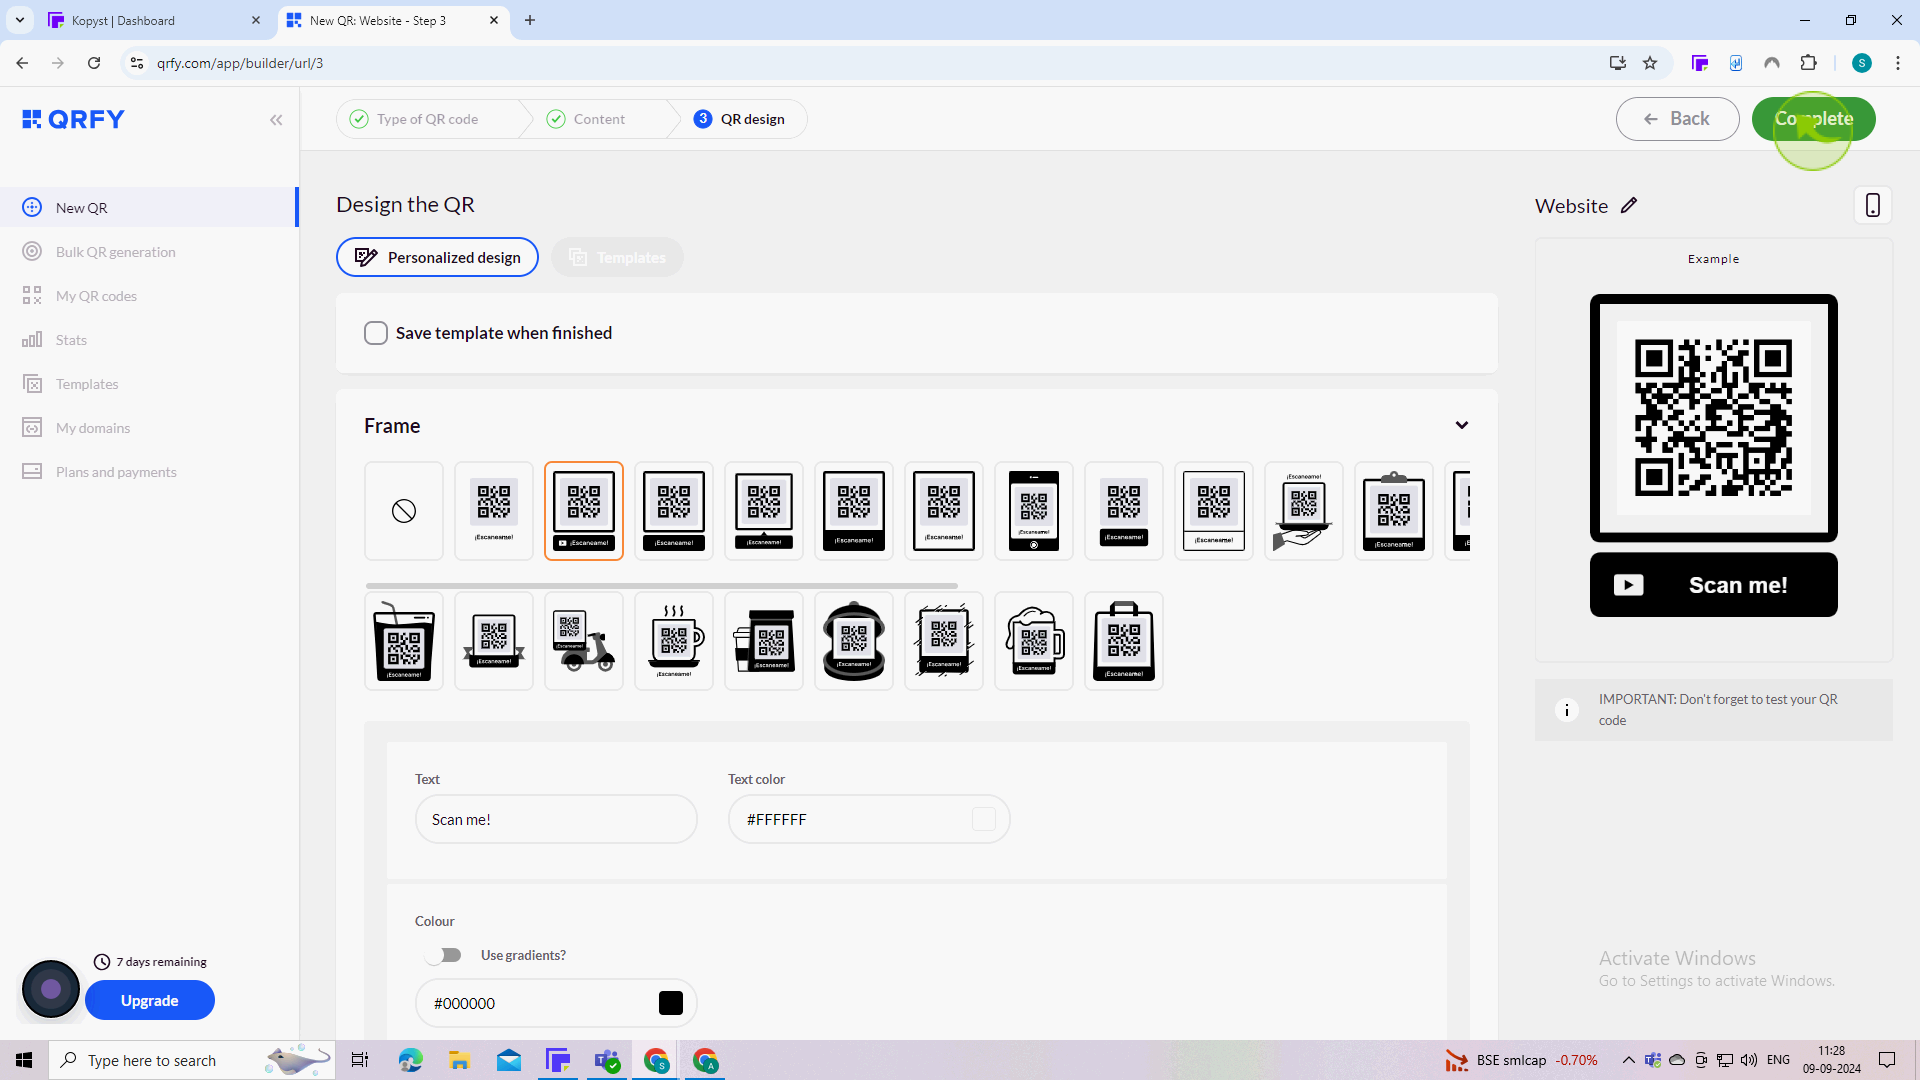
Task: Focus the Colour hex field #000000
Action: pos(556,1003)
